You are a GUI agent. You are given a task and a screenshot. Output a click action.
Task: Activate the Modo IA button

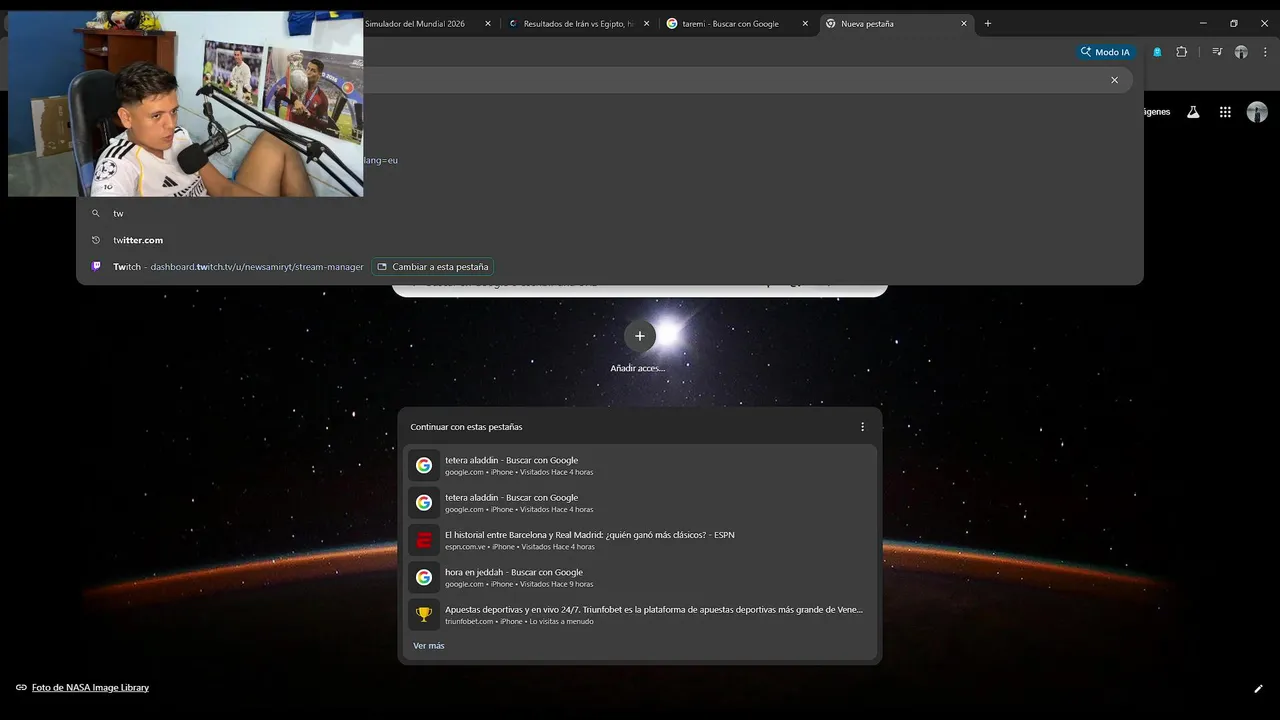(x=1106, y=52)
